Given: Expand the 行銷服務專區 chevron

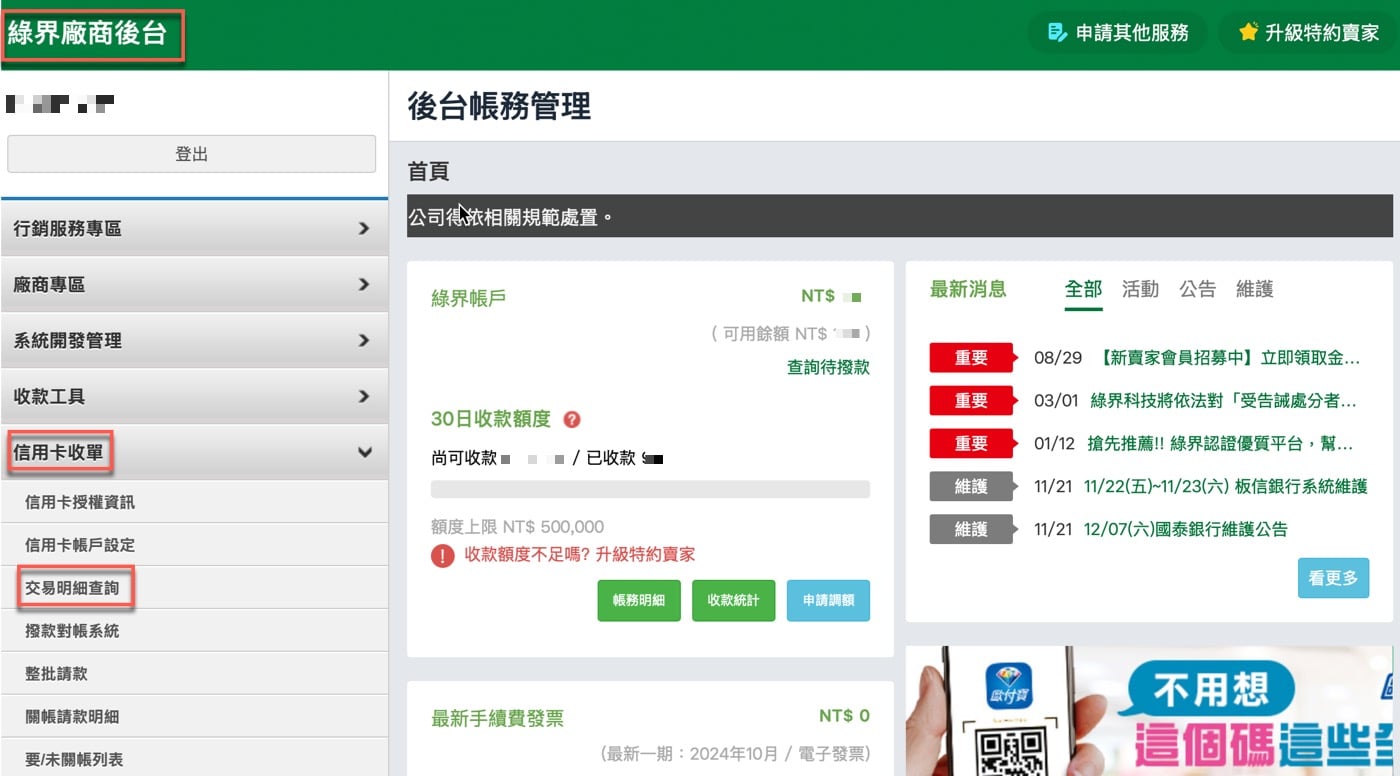Looking at the screenshot, I should tap(364, 229).
